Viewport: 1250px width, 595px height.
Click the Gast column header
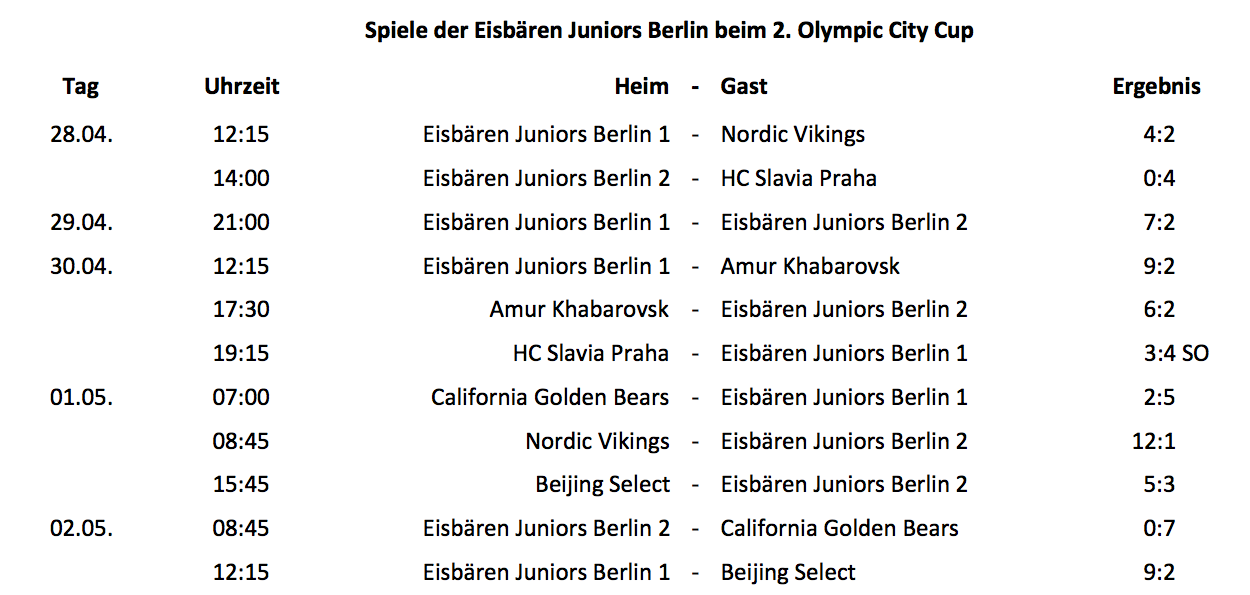coord(744,87)
